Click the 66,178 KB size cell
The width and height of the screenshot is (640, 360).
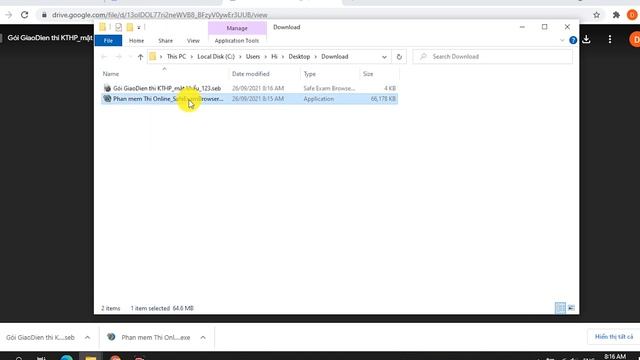(x=383, y=99)
